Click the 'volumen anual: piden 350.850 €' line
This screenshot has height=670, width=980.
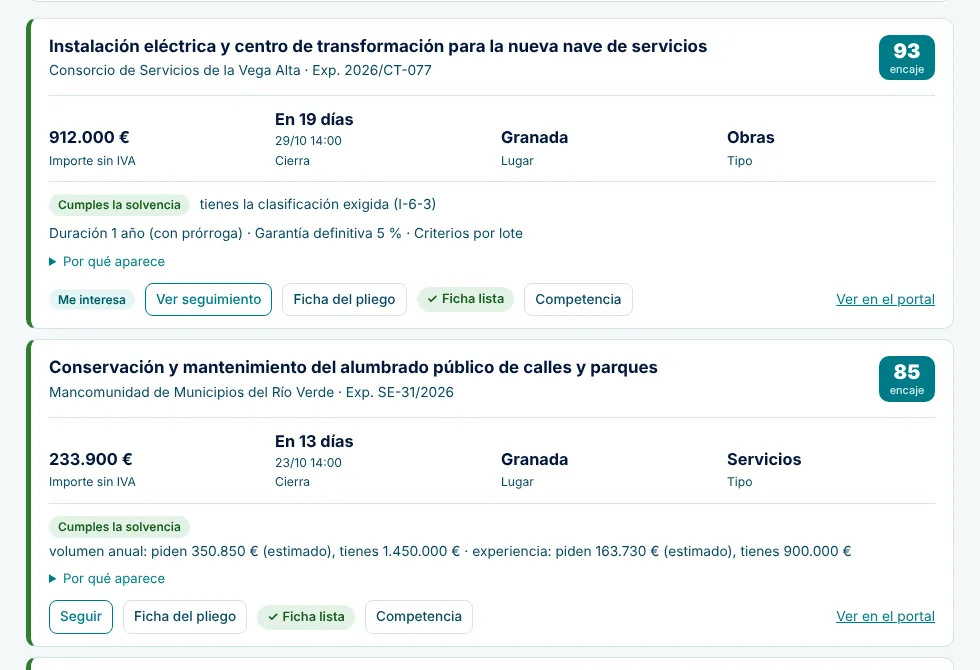click(x=450, y=551)
